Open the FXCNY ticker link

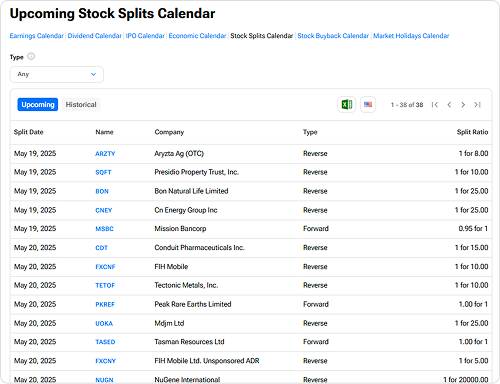(105, 361)
